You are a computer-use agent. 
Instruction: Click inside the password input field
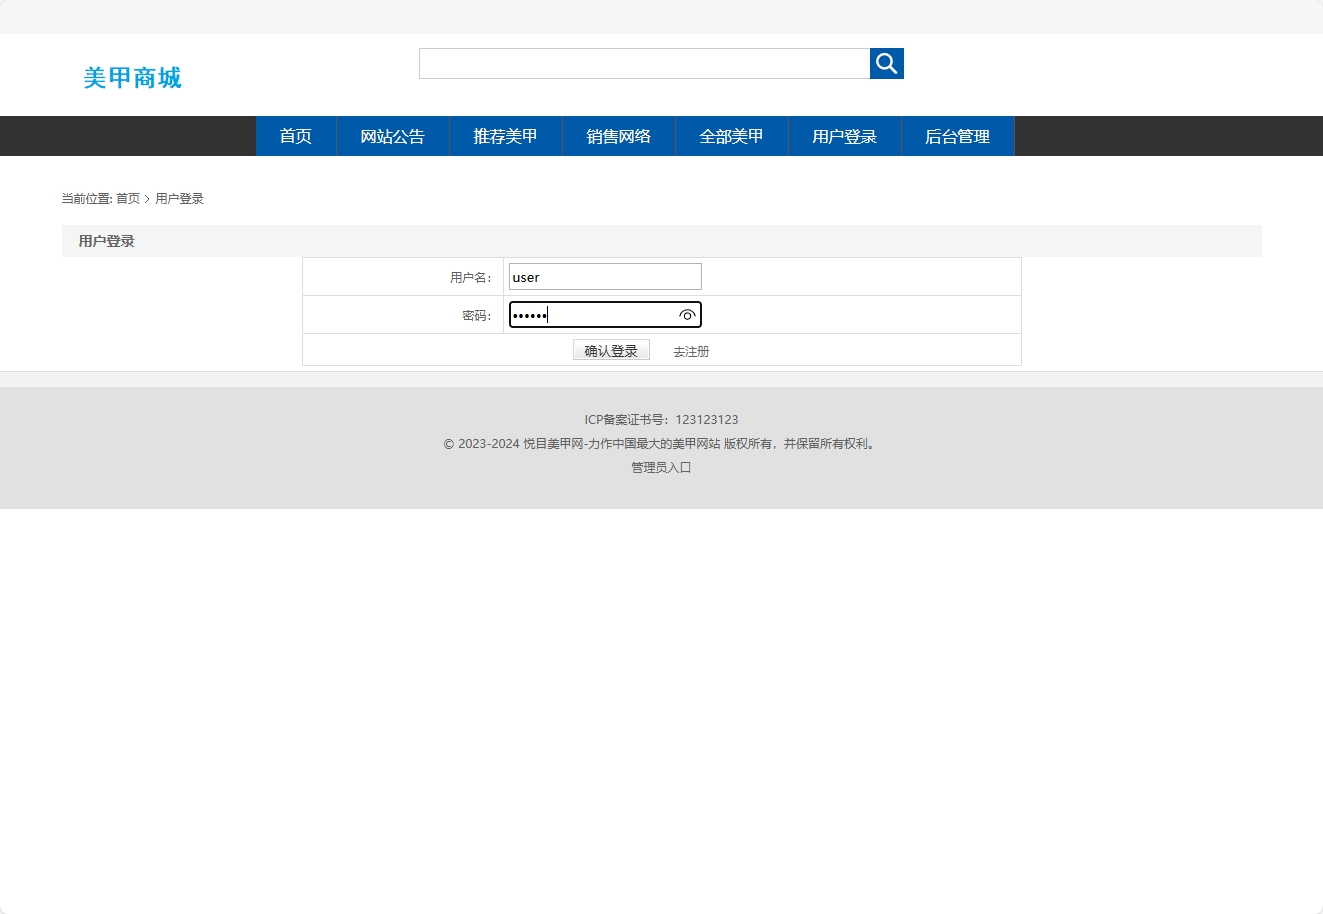tap(590, 314)
